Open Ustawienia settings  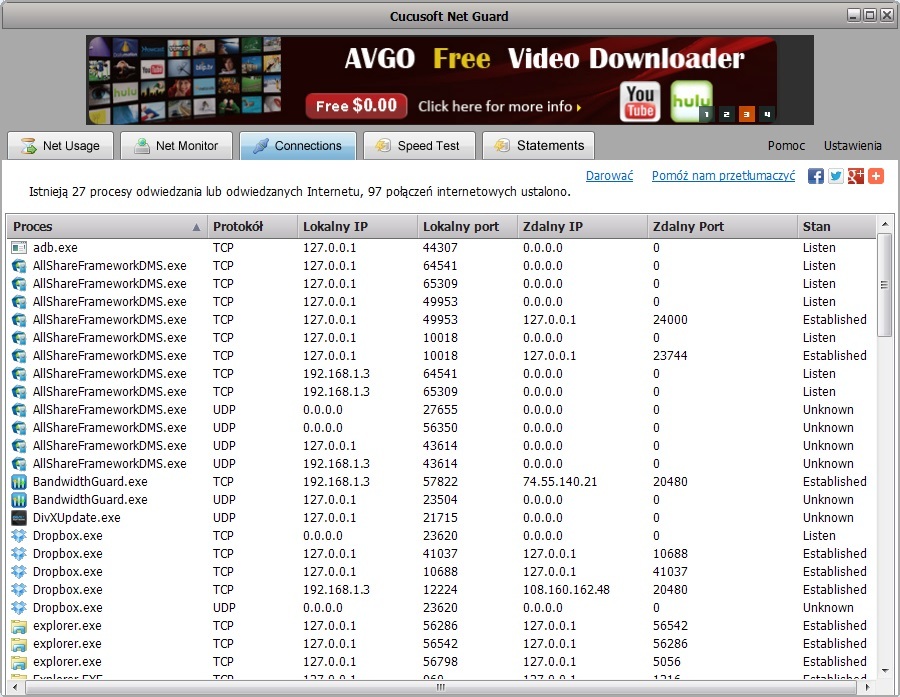(852, 146)
